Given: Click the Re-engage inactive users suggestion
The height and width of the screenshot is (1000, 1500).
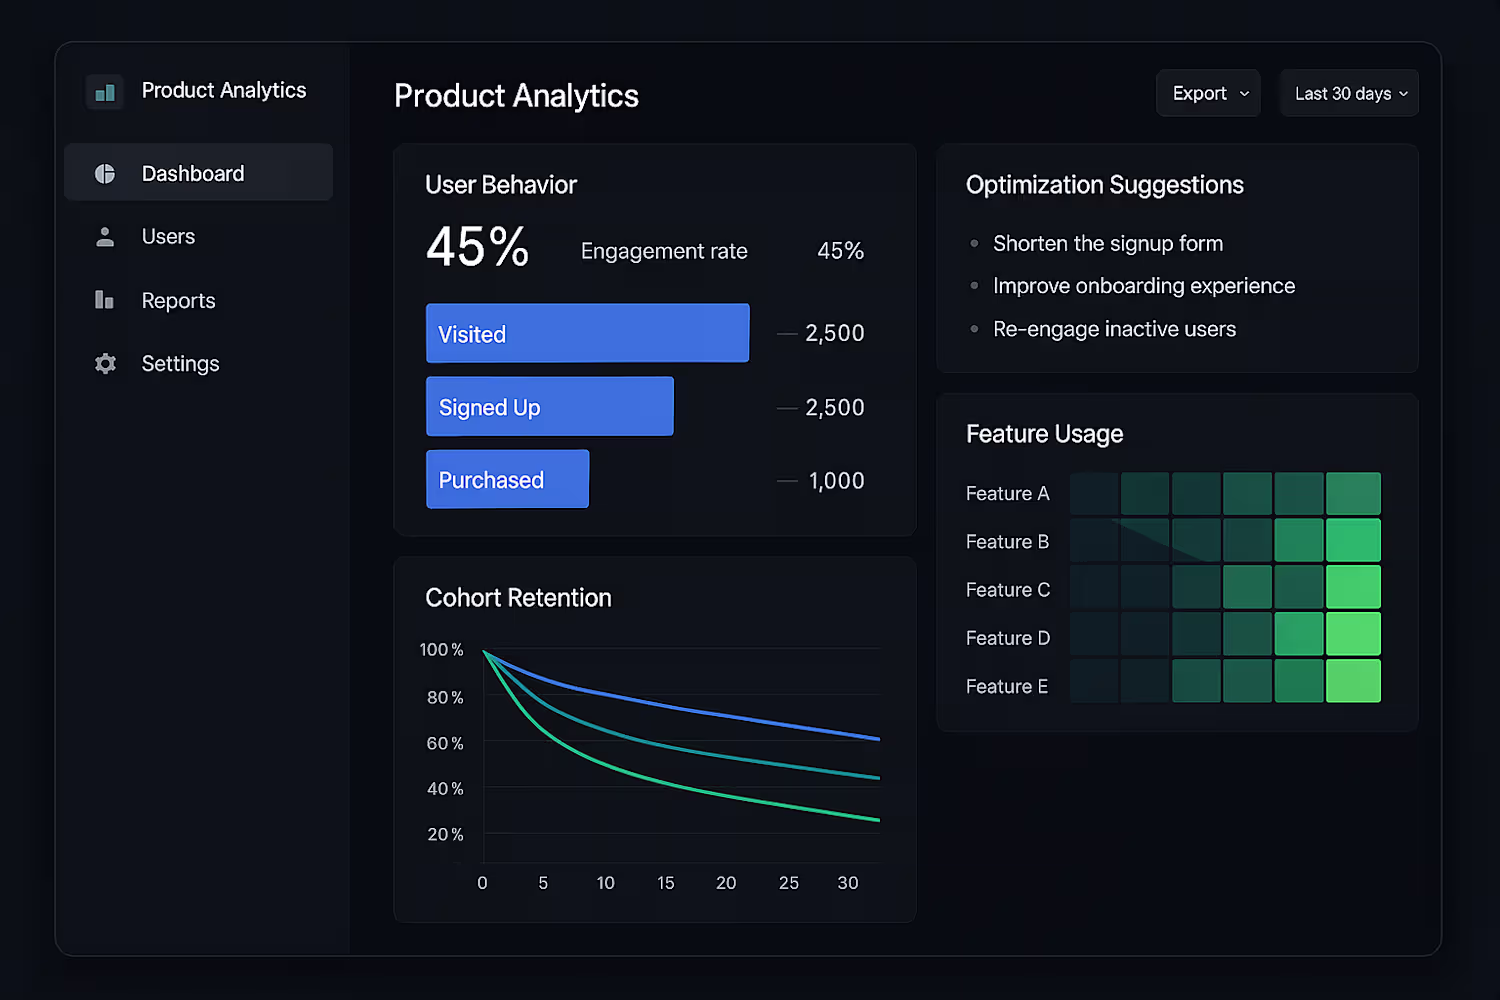Looking at the screenshot, I should (1114, 329).
